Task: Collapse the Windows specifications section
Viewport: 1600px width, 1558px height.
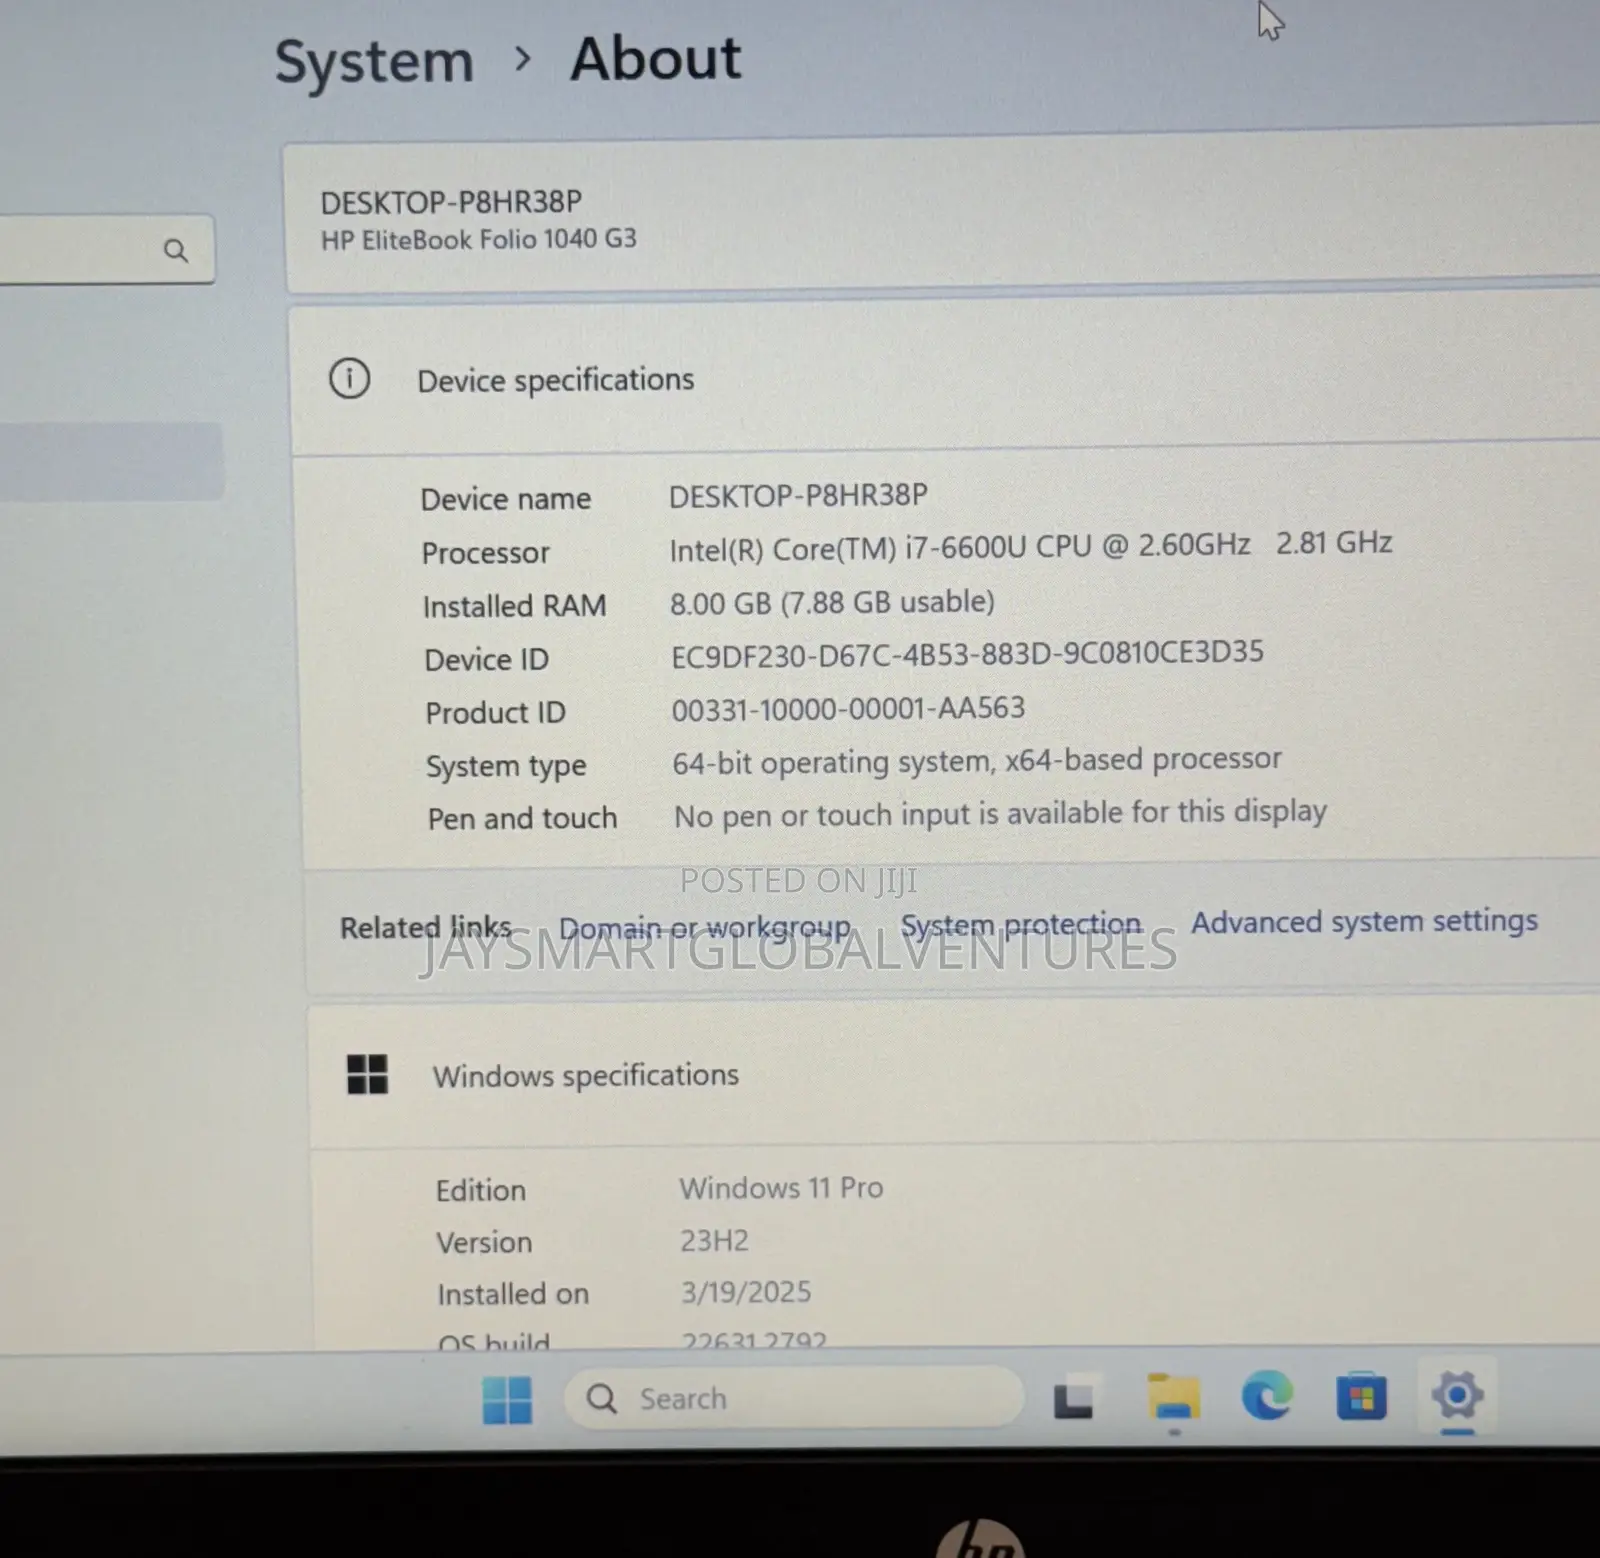Action: (955, 1076)
